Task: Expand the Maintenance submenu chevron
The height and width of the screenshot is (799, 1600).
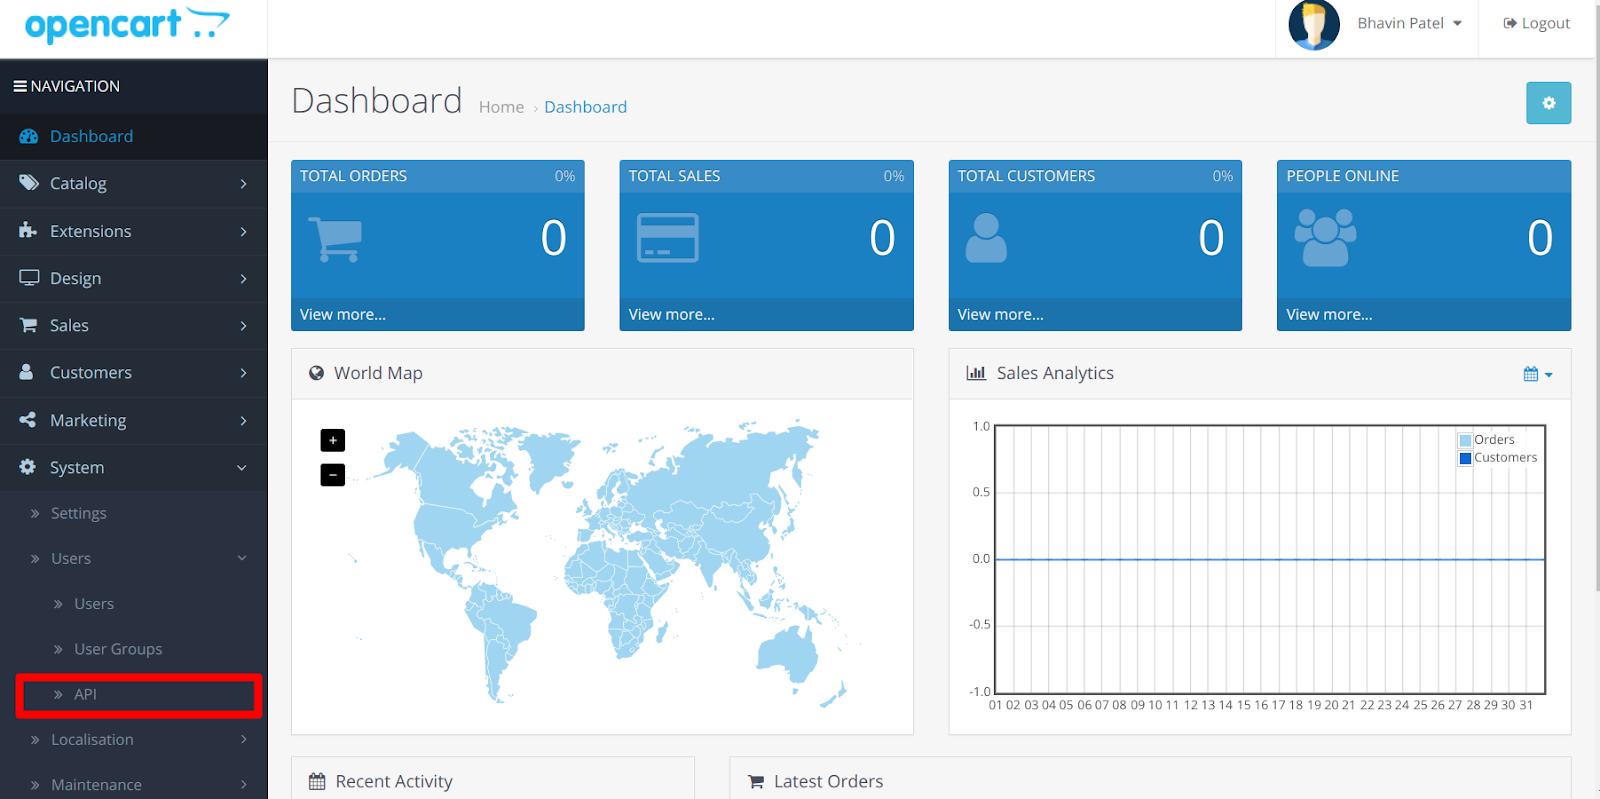Action: [243, 784]
